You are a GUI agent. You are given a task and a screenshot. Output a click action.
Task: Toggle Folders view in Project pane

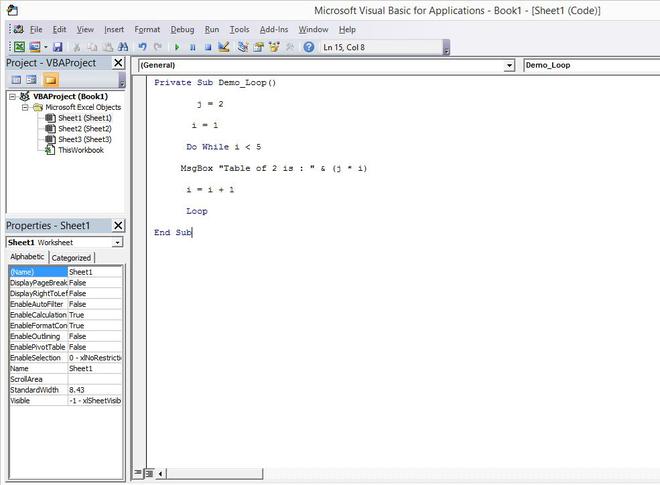pos(51,80)
